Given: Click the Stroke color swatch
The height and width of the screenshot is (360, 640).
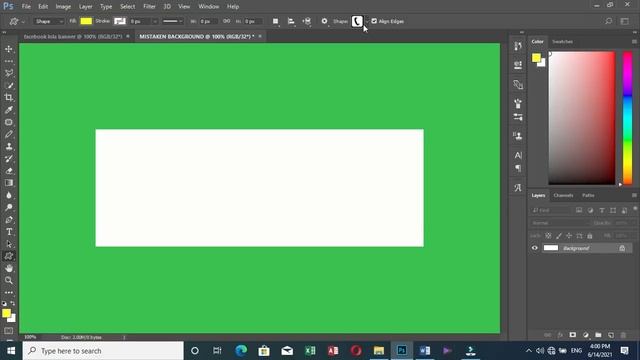Looking at the screenshot, I should point(120,21).
